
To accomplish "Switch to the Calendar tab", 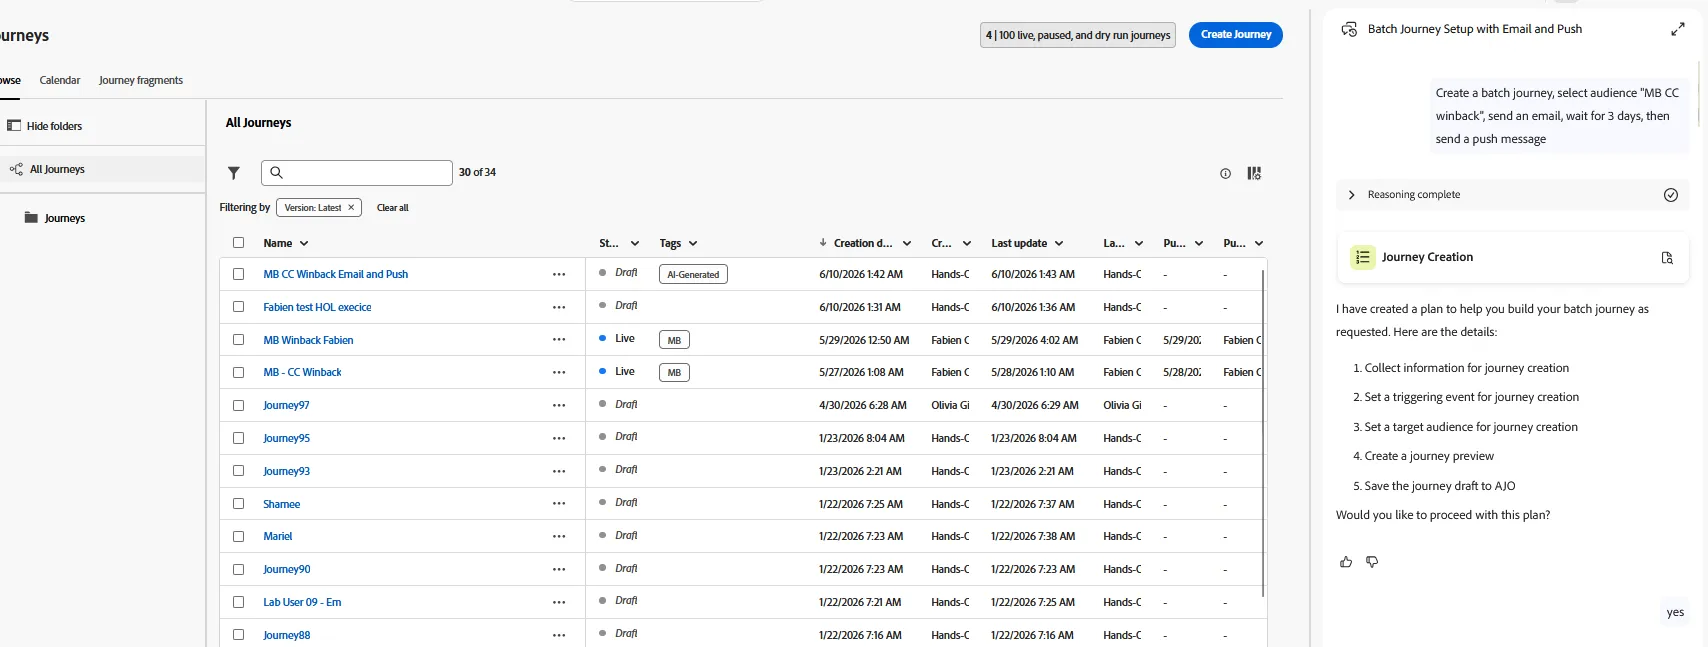I will pos(60,80).
